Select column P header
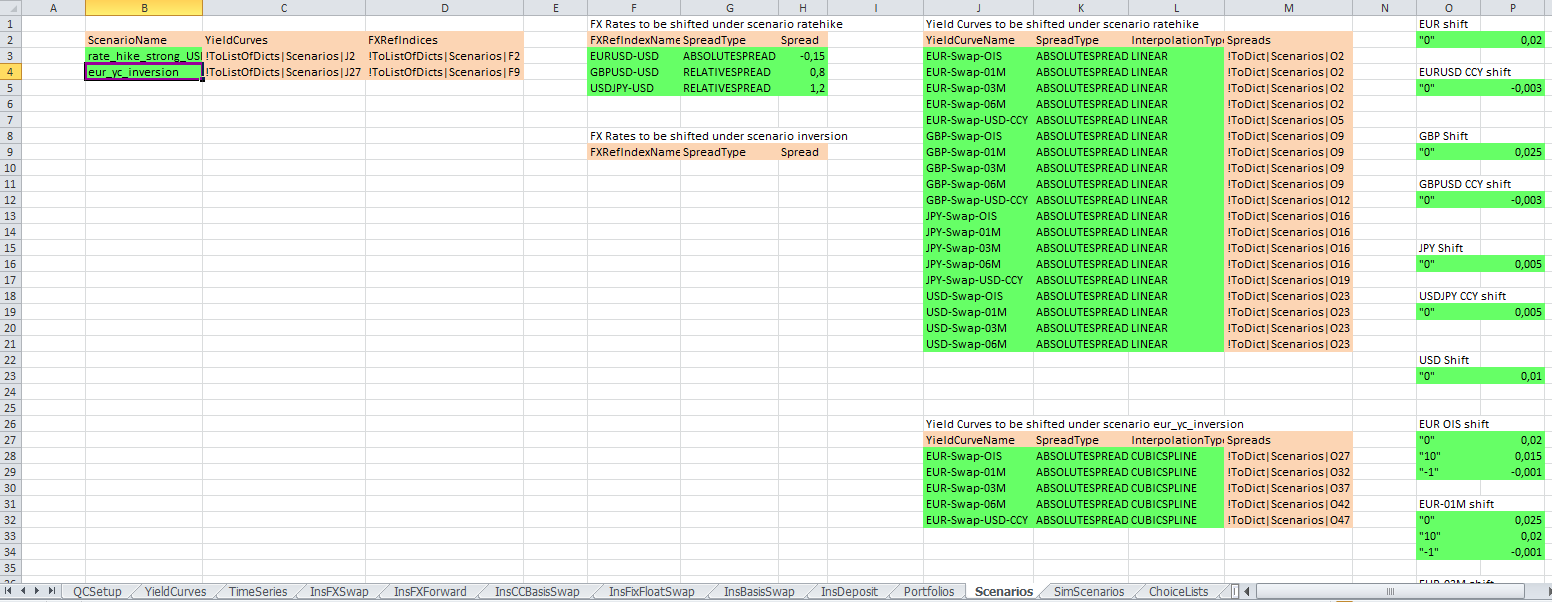Image resolution: width=1552 pixels, height=602 pixels. pyautogui.click(x=1515, y=7)
